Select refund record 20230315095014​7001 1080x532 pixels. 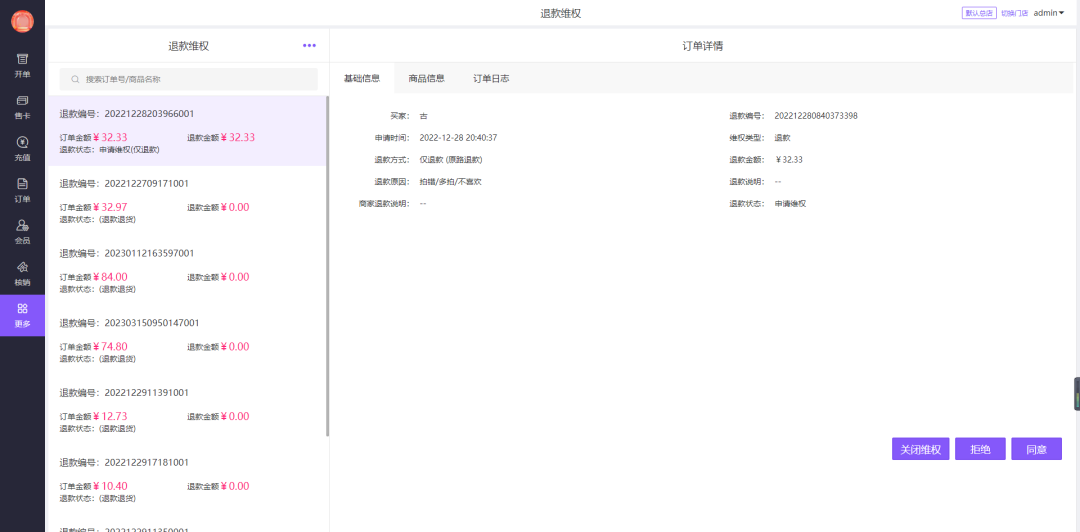[186, 340]
